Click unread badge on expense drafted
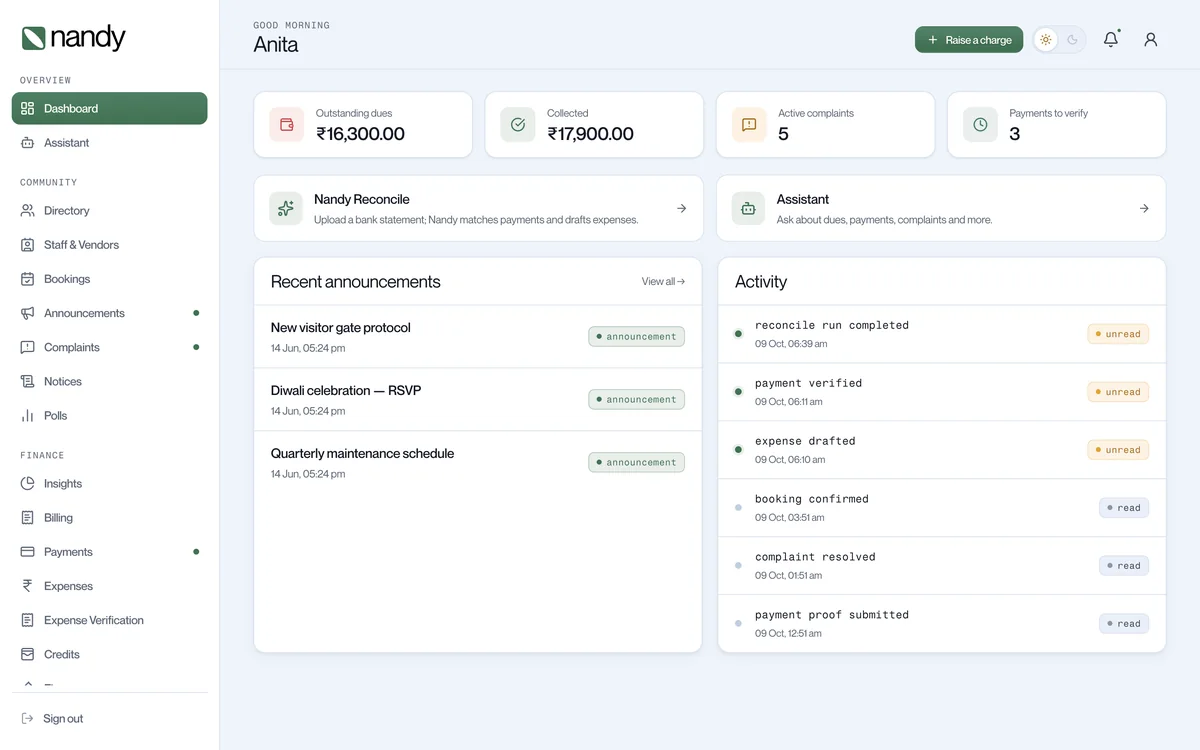The image size is (1200, 750). point(1118,450)
